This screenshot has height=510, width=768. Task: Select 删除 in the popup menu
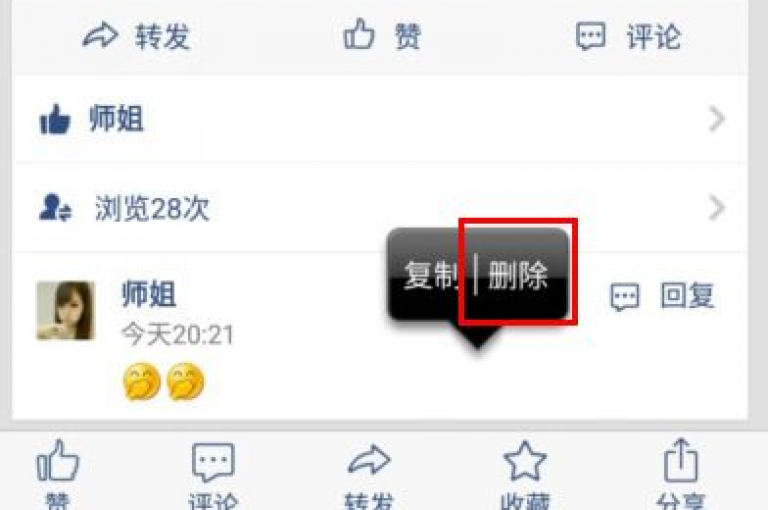point(518,275)
